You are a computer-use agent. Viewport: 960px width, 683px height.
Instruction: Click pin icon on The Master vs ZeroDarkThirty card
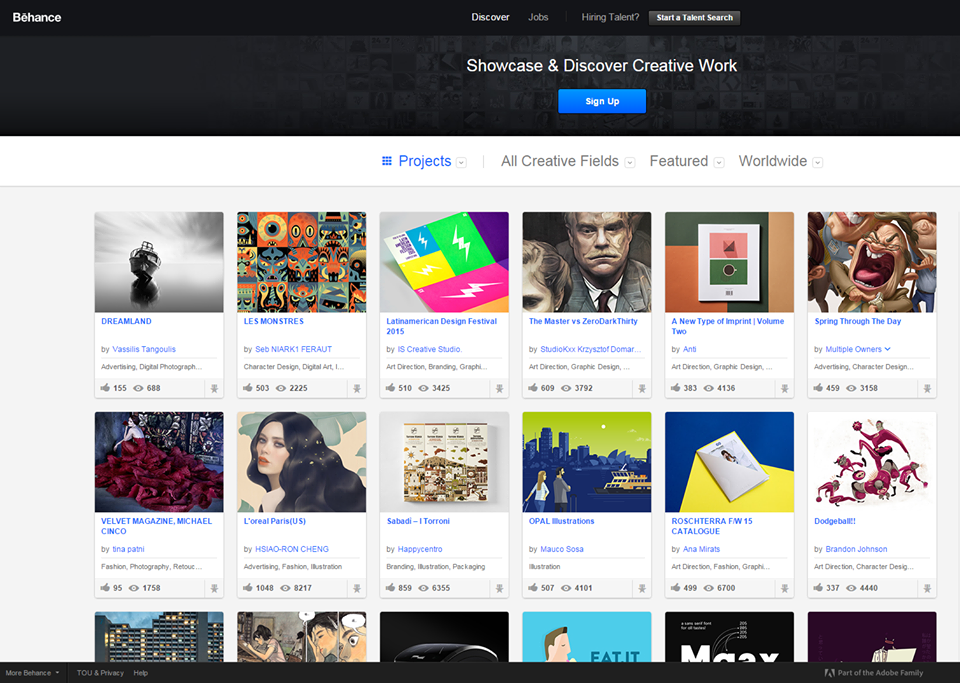point(642,388)
